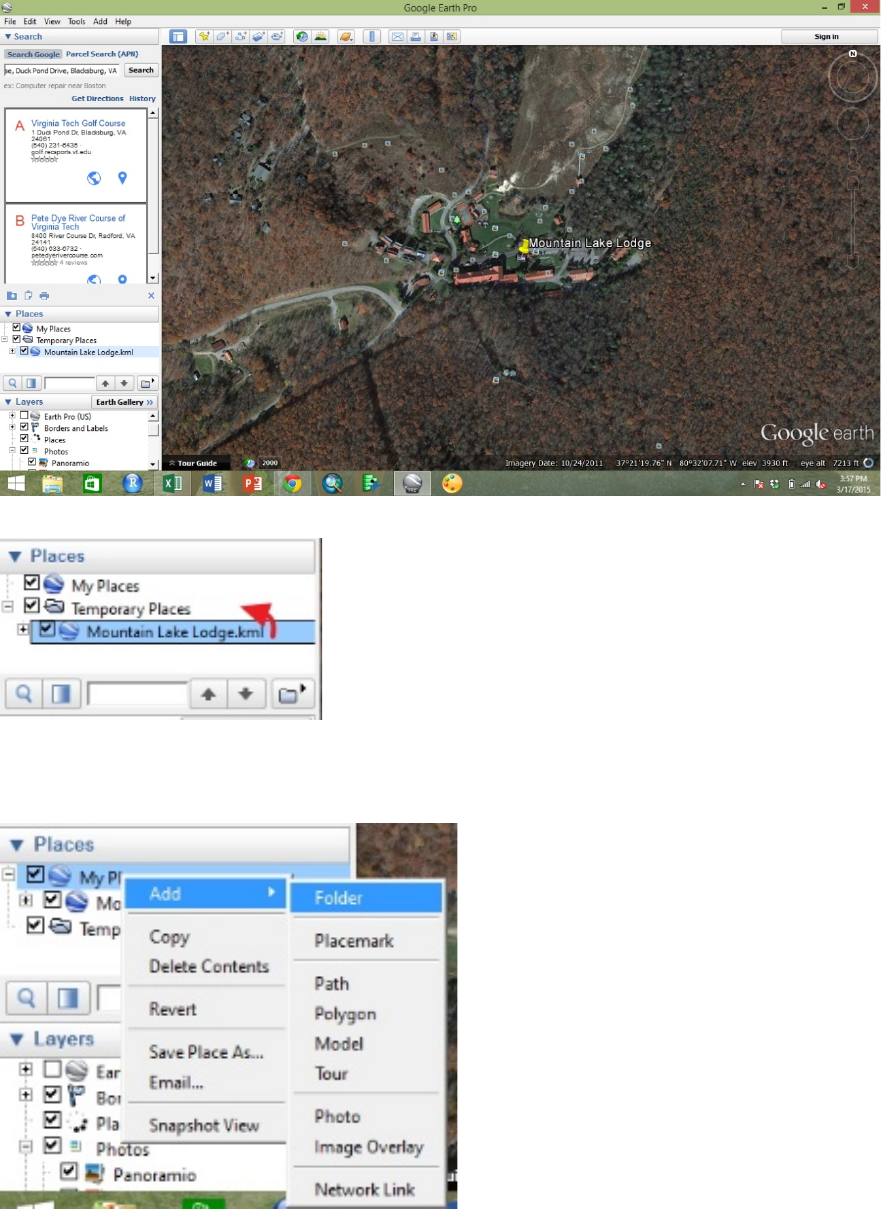Uncheck Places layer checkbox in main window's Layers

point(24,438)
